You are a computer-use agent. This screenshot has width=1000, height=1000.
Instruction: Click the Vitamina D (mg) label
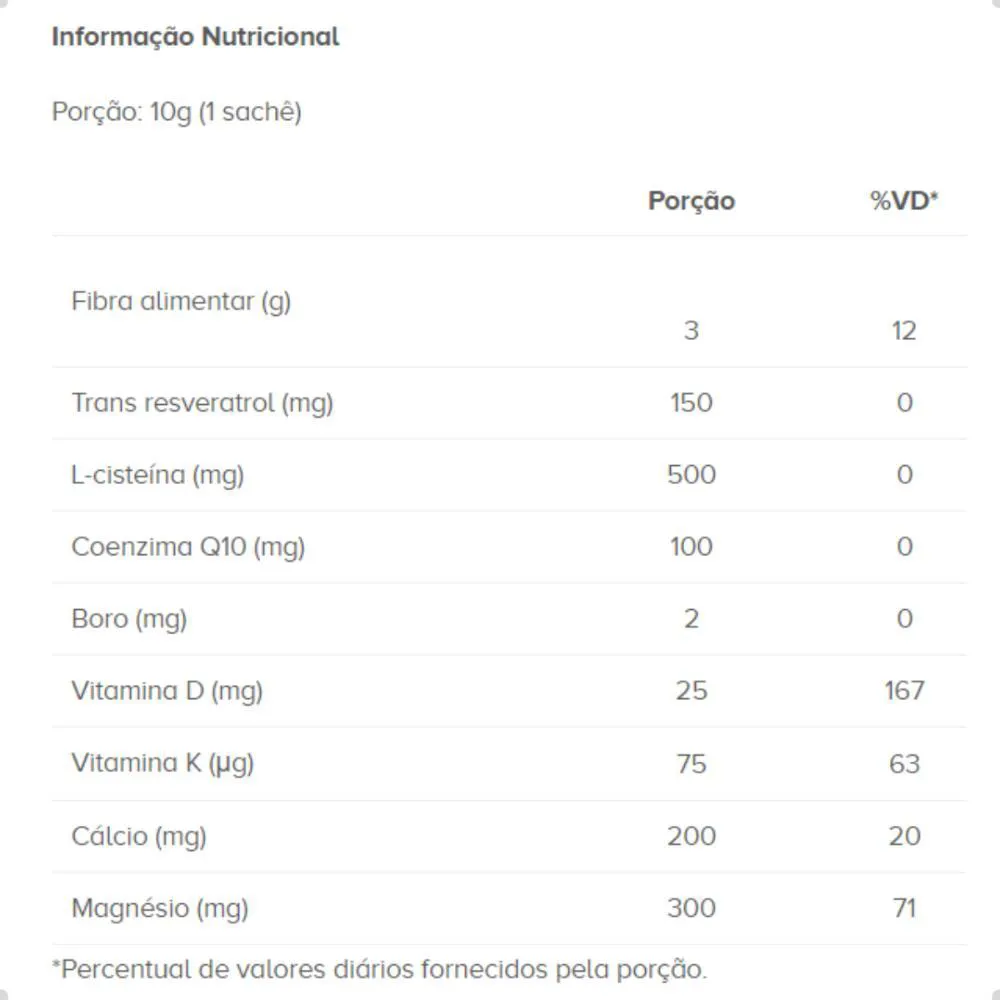point(167,692)
